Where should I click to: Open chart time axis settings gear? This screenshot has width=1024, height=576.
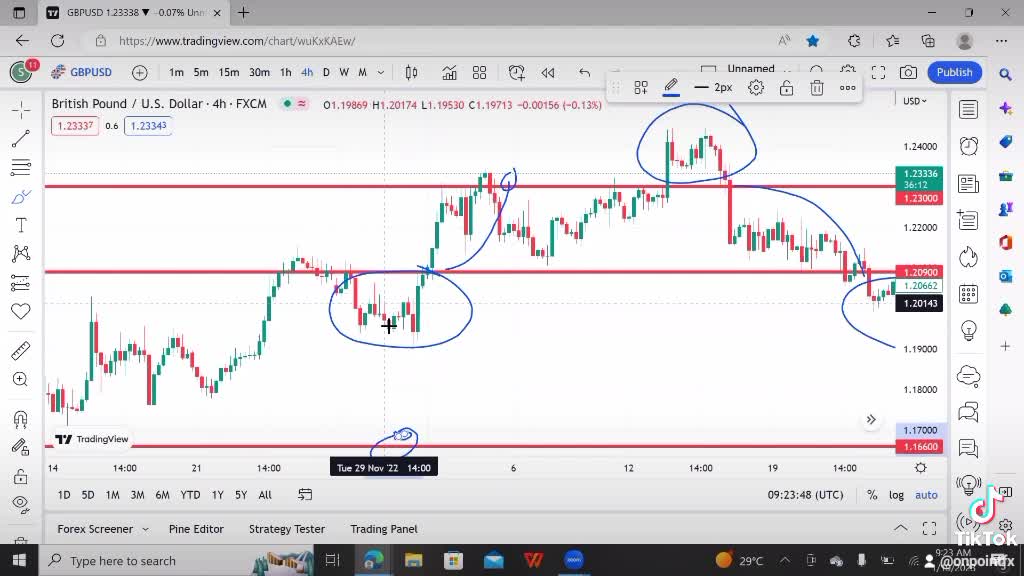coord(921,468)
